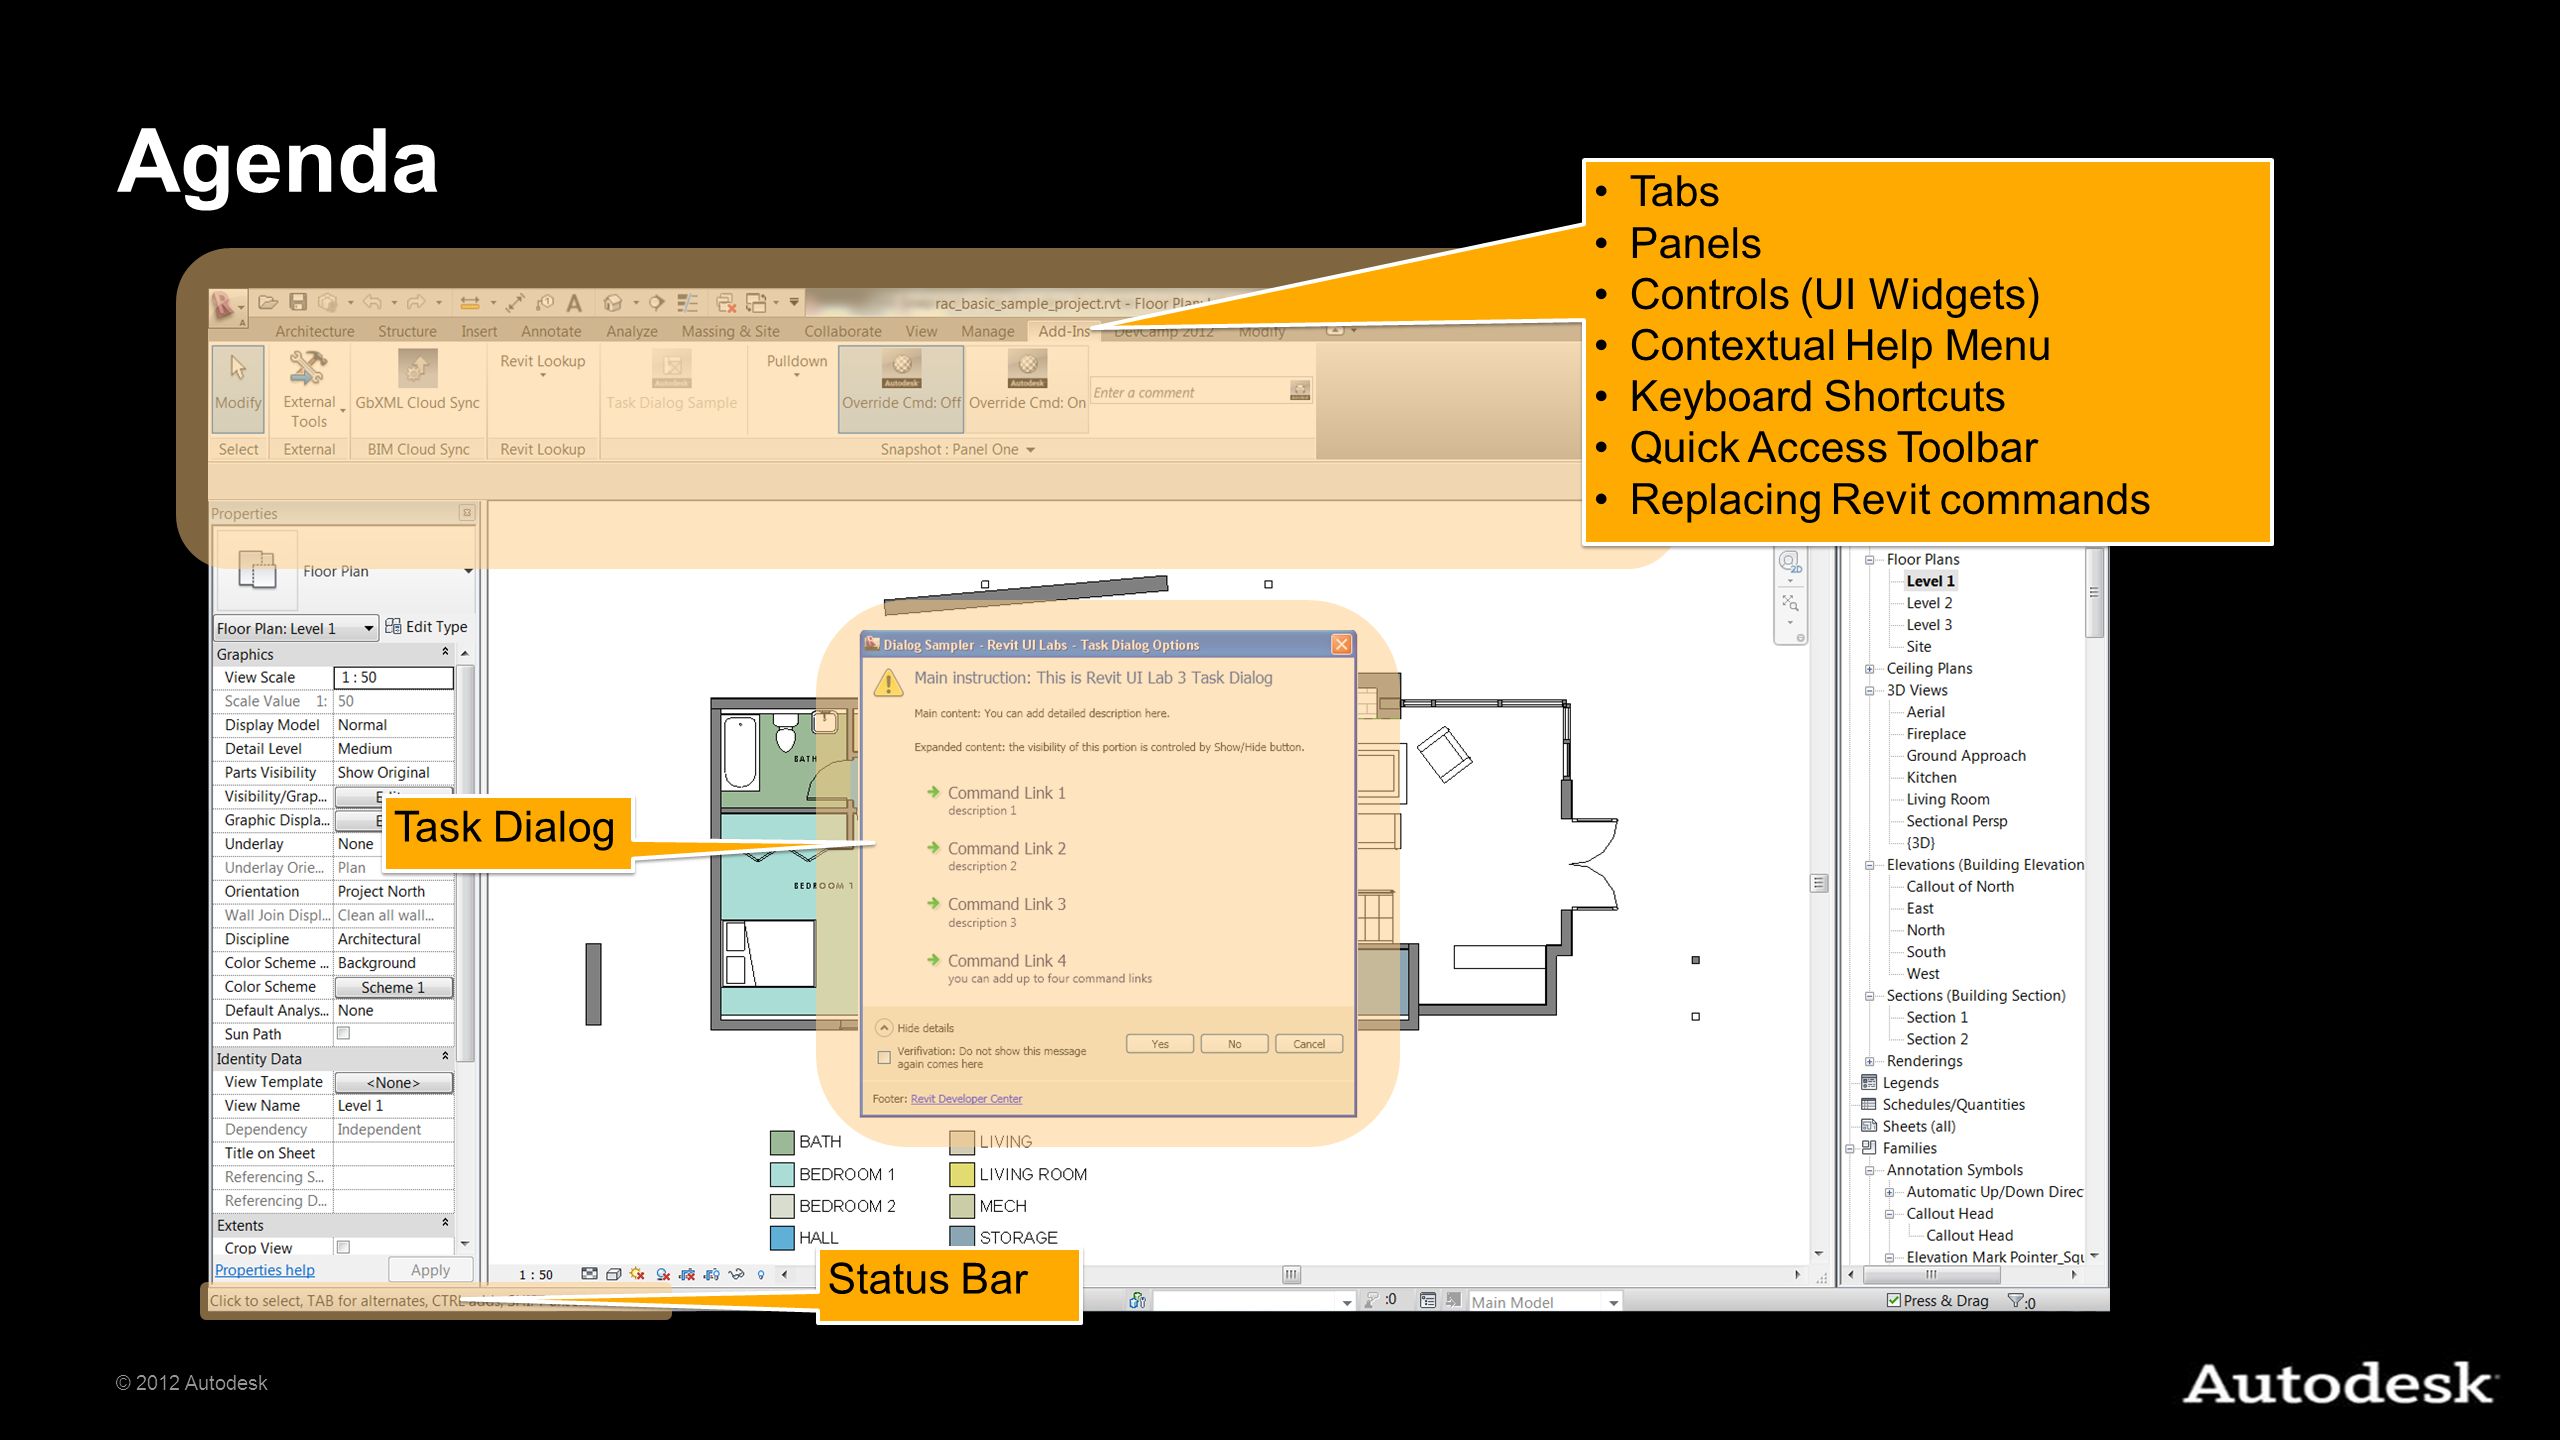Viewport: 2560px width, 1440px height.
Task: Open the SteeringWheels icon on navigation bar
Action: tap(1790, 561)
